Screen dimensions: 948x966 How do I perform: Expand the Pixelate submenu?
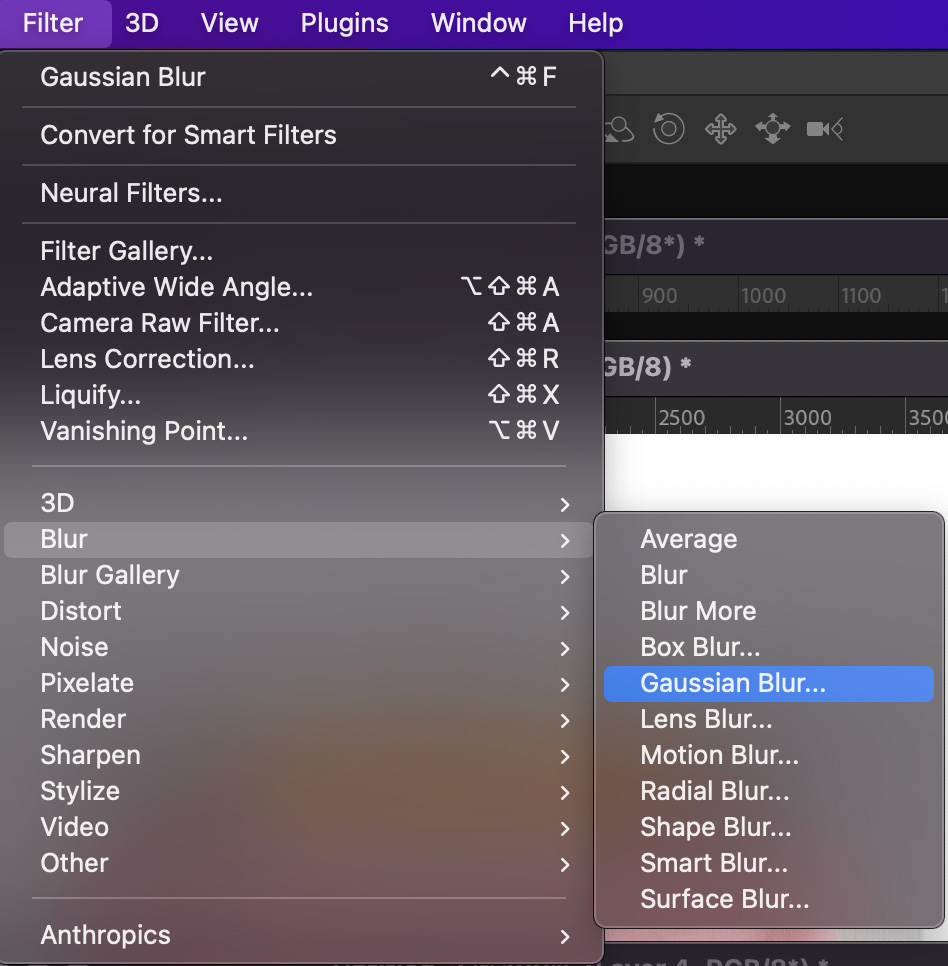(299, 683)
